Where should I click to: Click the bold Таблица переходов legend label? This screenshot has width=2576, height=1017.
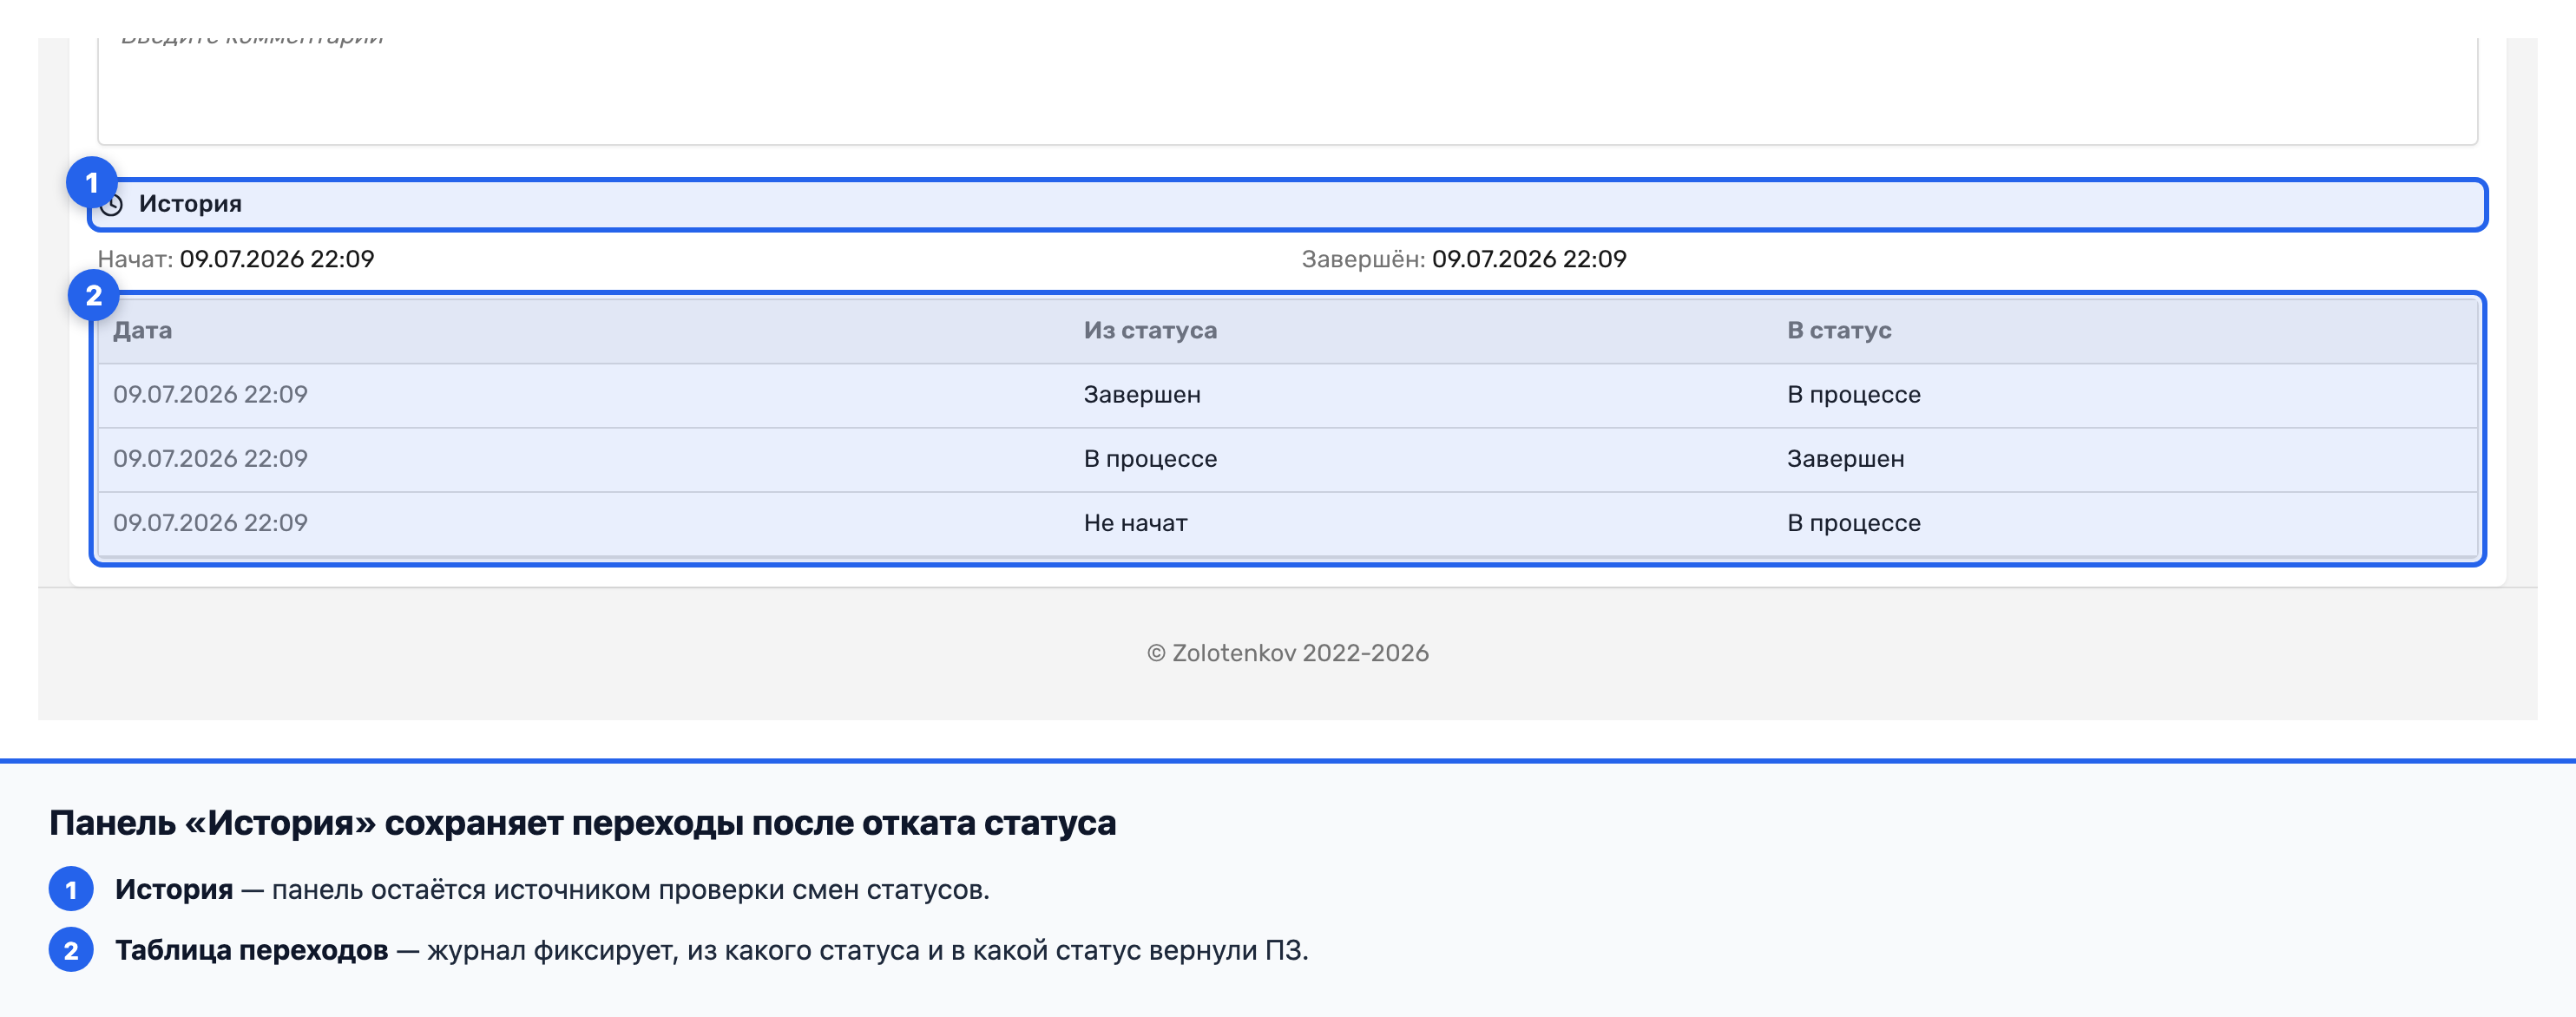coord(251,950)
